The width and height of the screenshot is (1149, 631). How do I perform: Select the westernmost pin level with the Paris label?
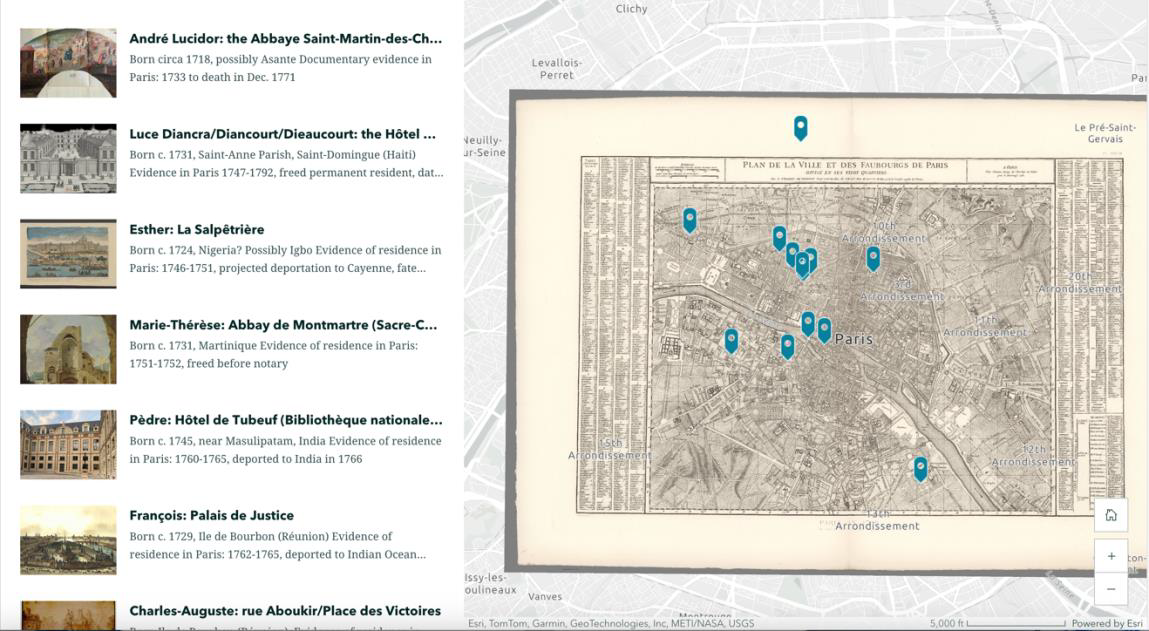[x=731, y=341]
